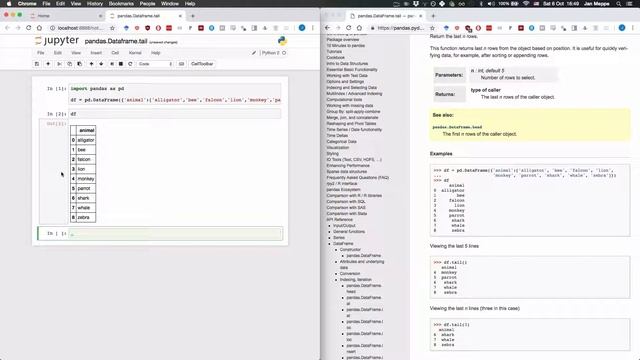Open Chrome menu in the left browser window
This screenshot has width=640, height=360.
(313, 28)
